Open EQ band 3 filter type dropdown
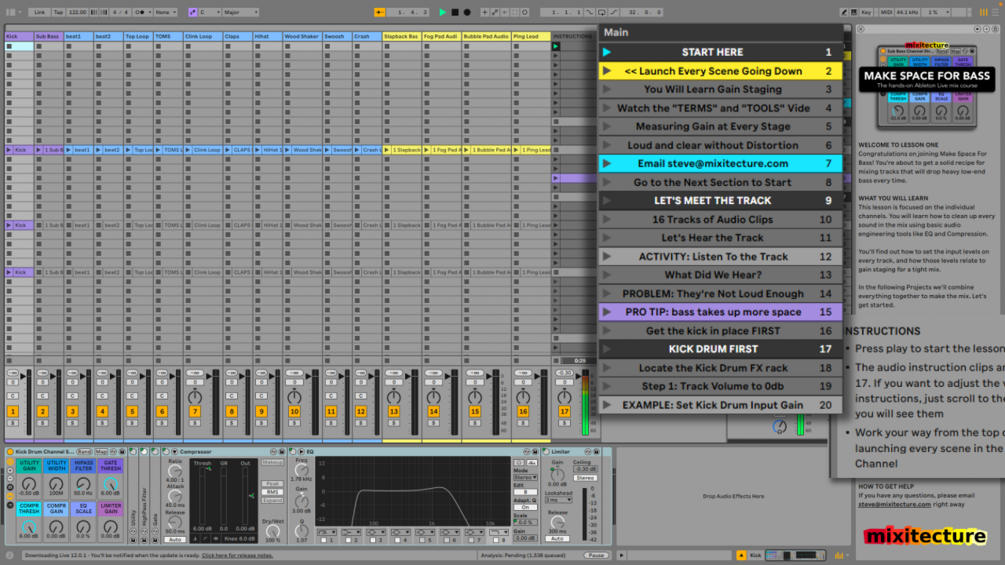Viewport: 1005px width, 565px height. pos(374,532)
